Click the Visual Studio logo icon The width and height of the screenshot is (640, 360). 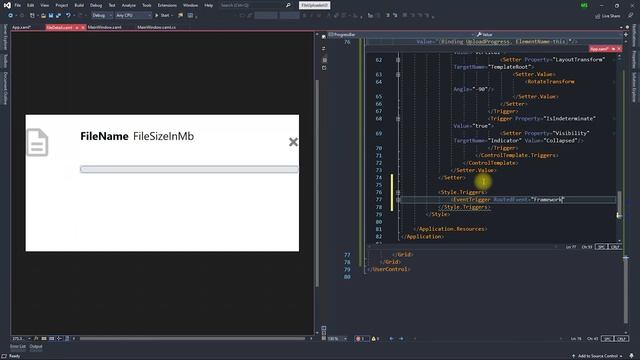pyautogui.click(x=7, y=5)
